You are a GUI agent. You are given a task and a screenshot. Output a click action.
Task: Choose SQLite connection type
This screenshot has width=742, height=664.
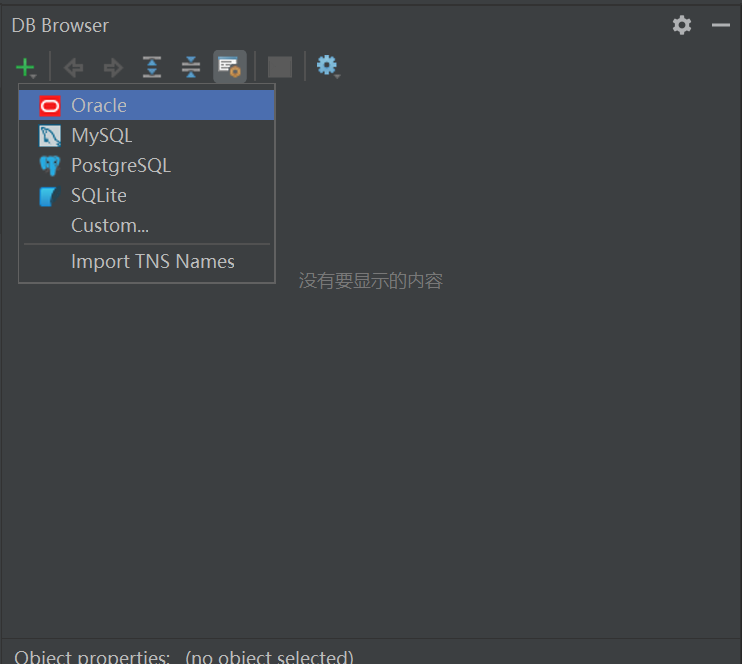(x=146, y=195)
